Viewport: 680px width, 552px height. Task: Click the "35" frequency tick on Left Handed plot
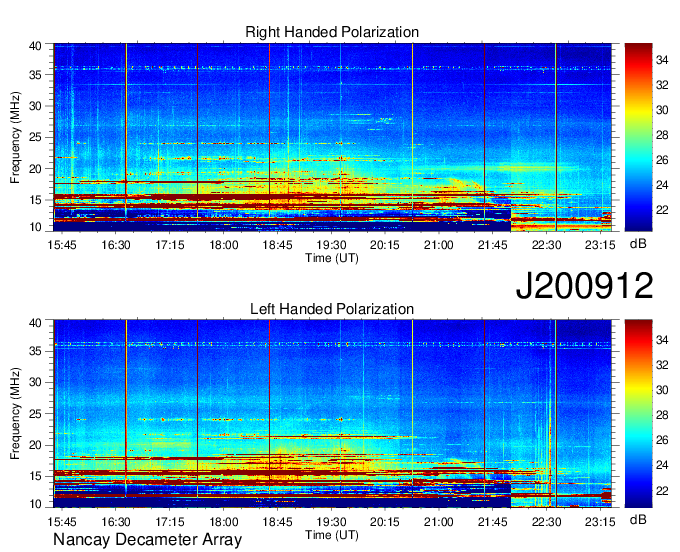35,351
